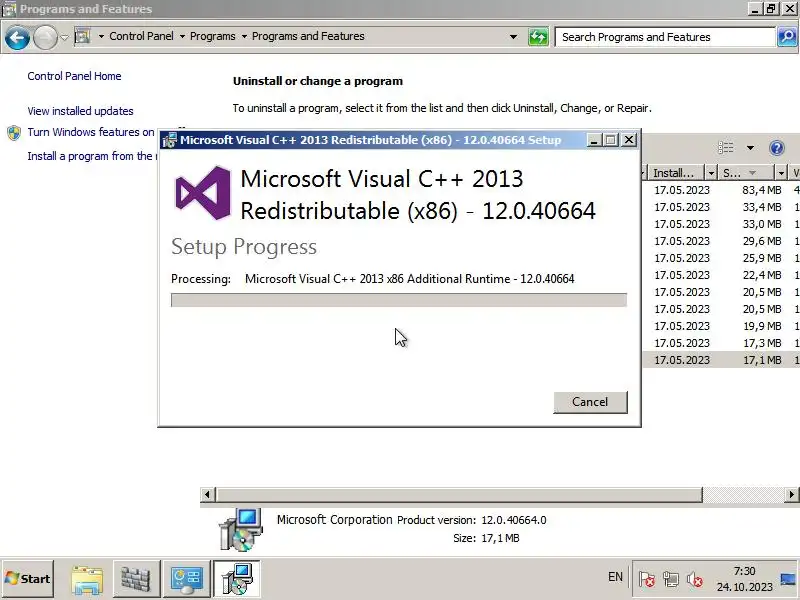Select row with size 33,4 MB
The width and height of the screenshot is (800, 600).
tap(721, 207)
